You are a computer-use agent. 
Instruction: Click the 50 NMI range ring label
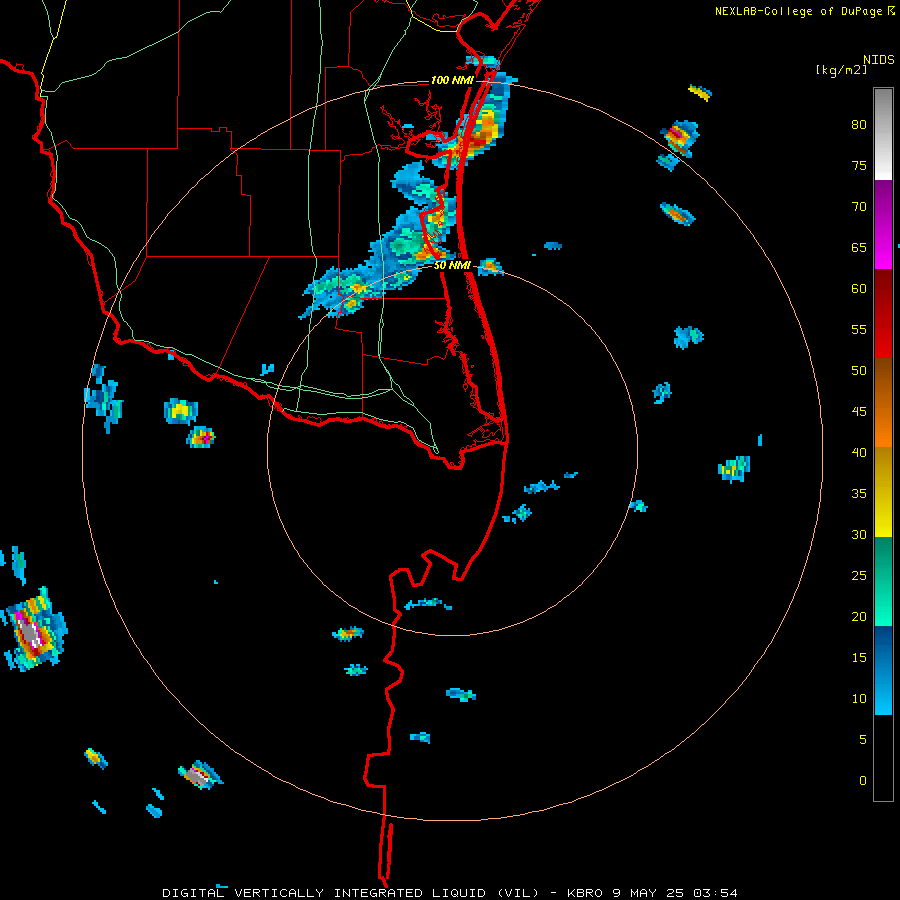452,265
